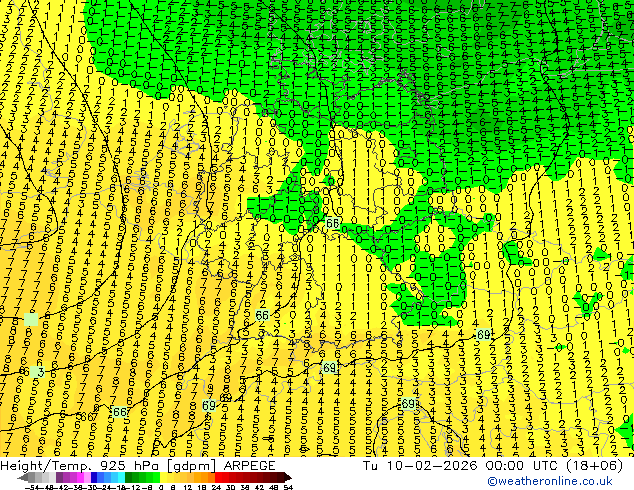The image size is (634, 490).
Task: Pick the dark green swatch in the temperature legend
Action: tap(129, 477)
